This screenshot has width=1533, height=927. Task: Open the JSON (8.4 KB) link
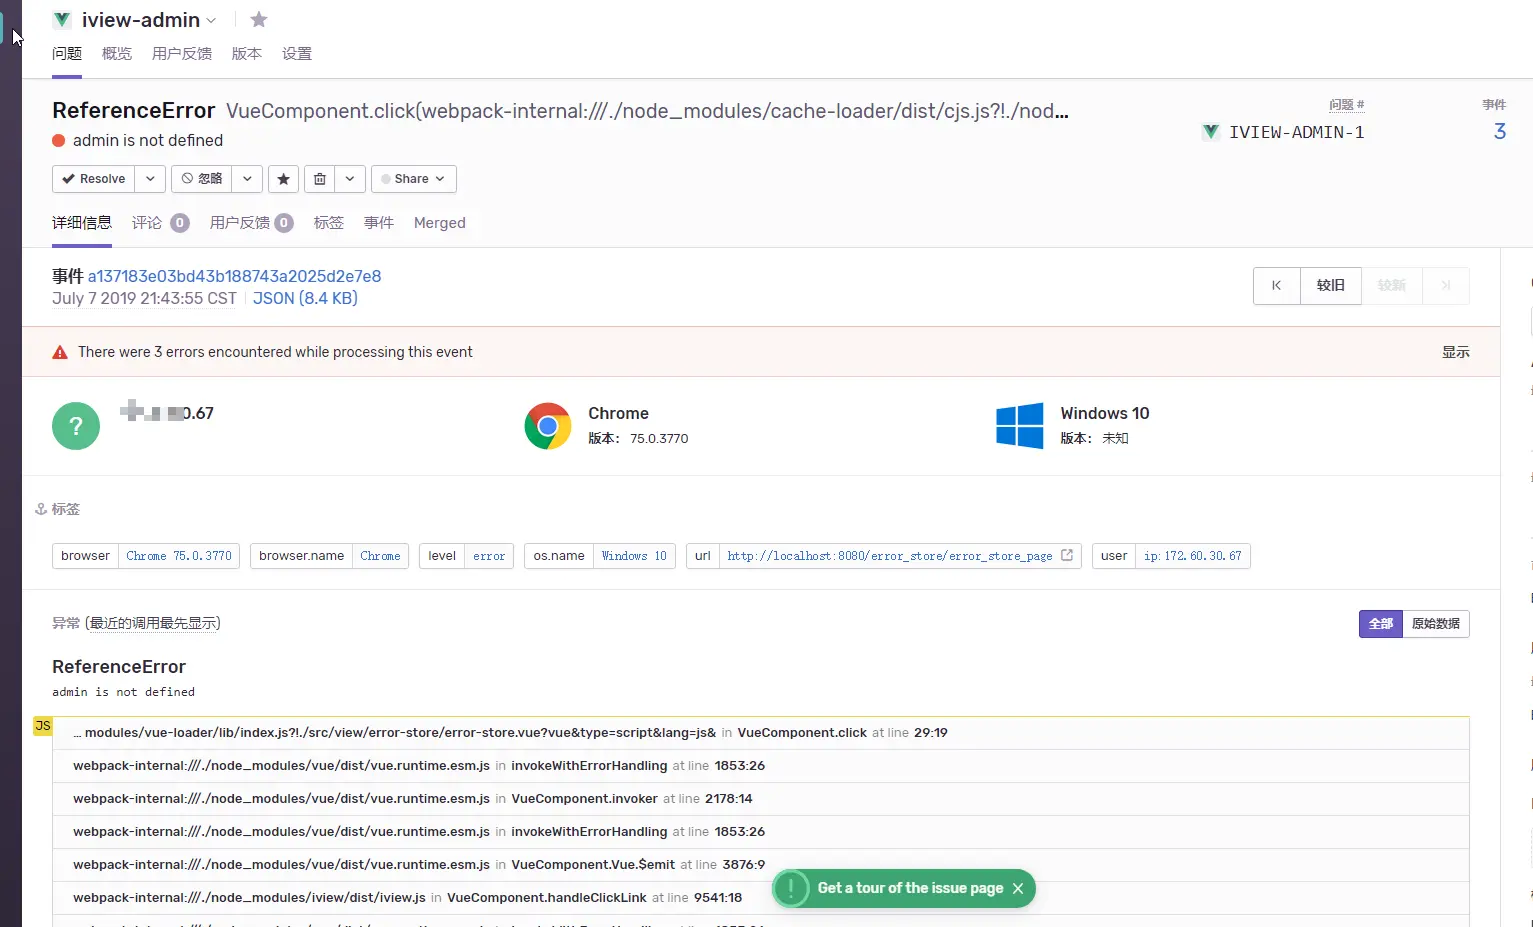click(x=305, y=298)
